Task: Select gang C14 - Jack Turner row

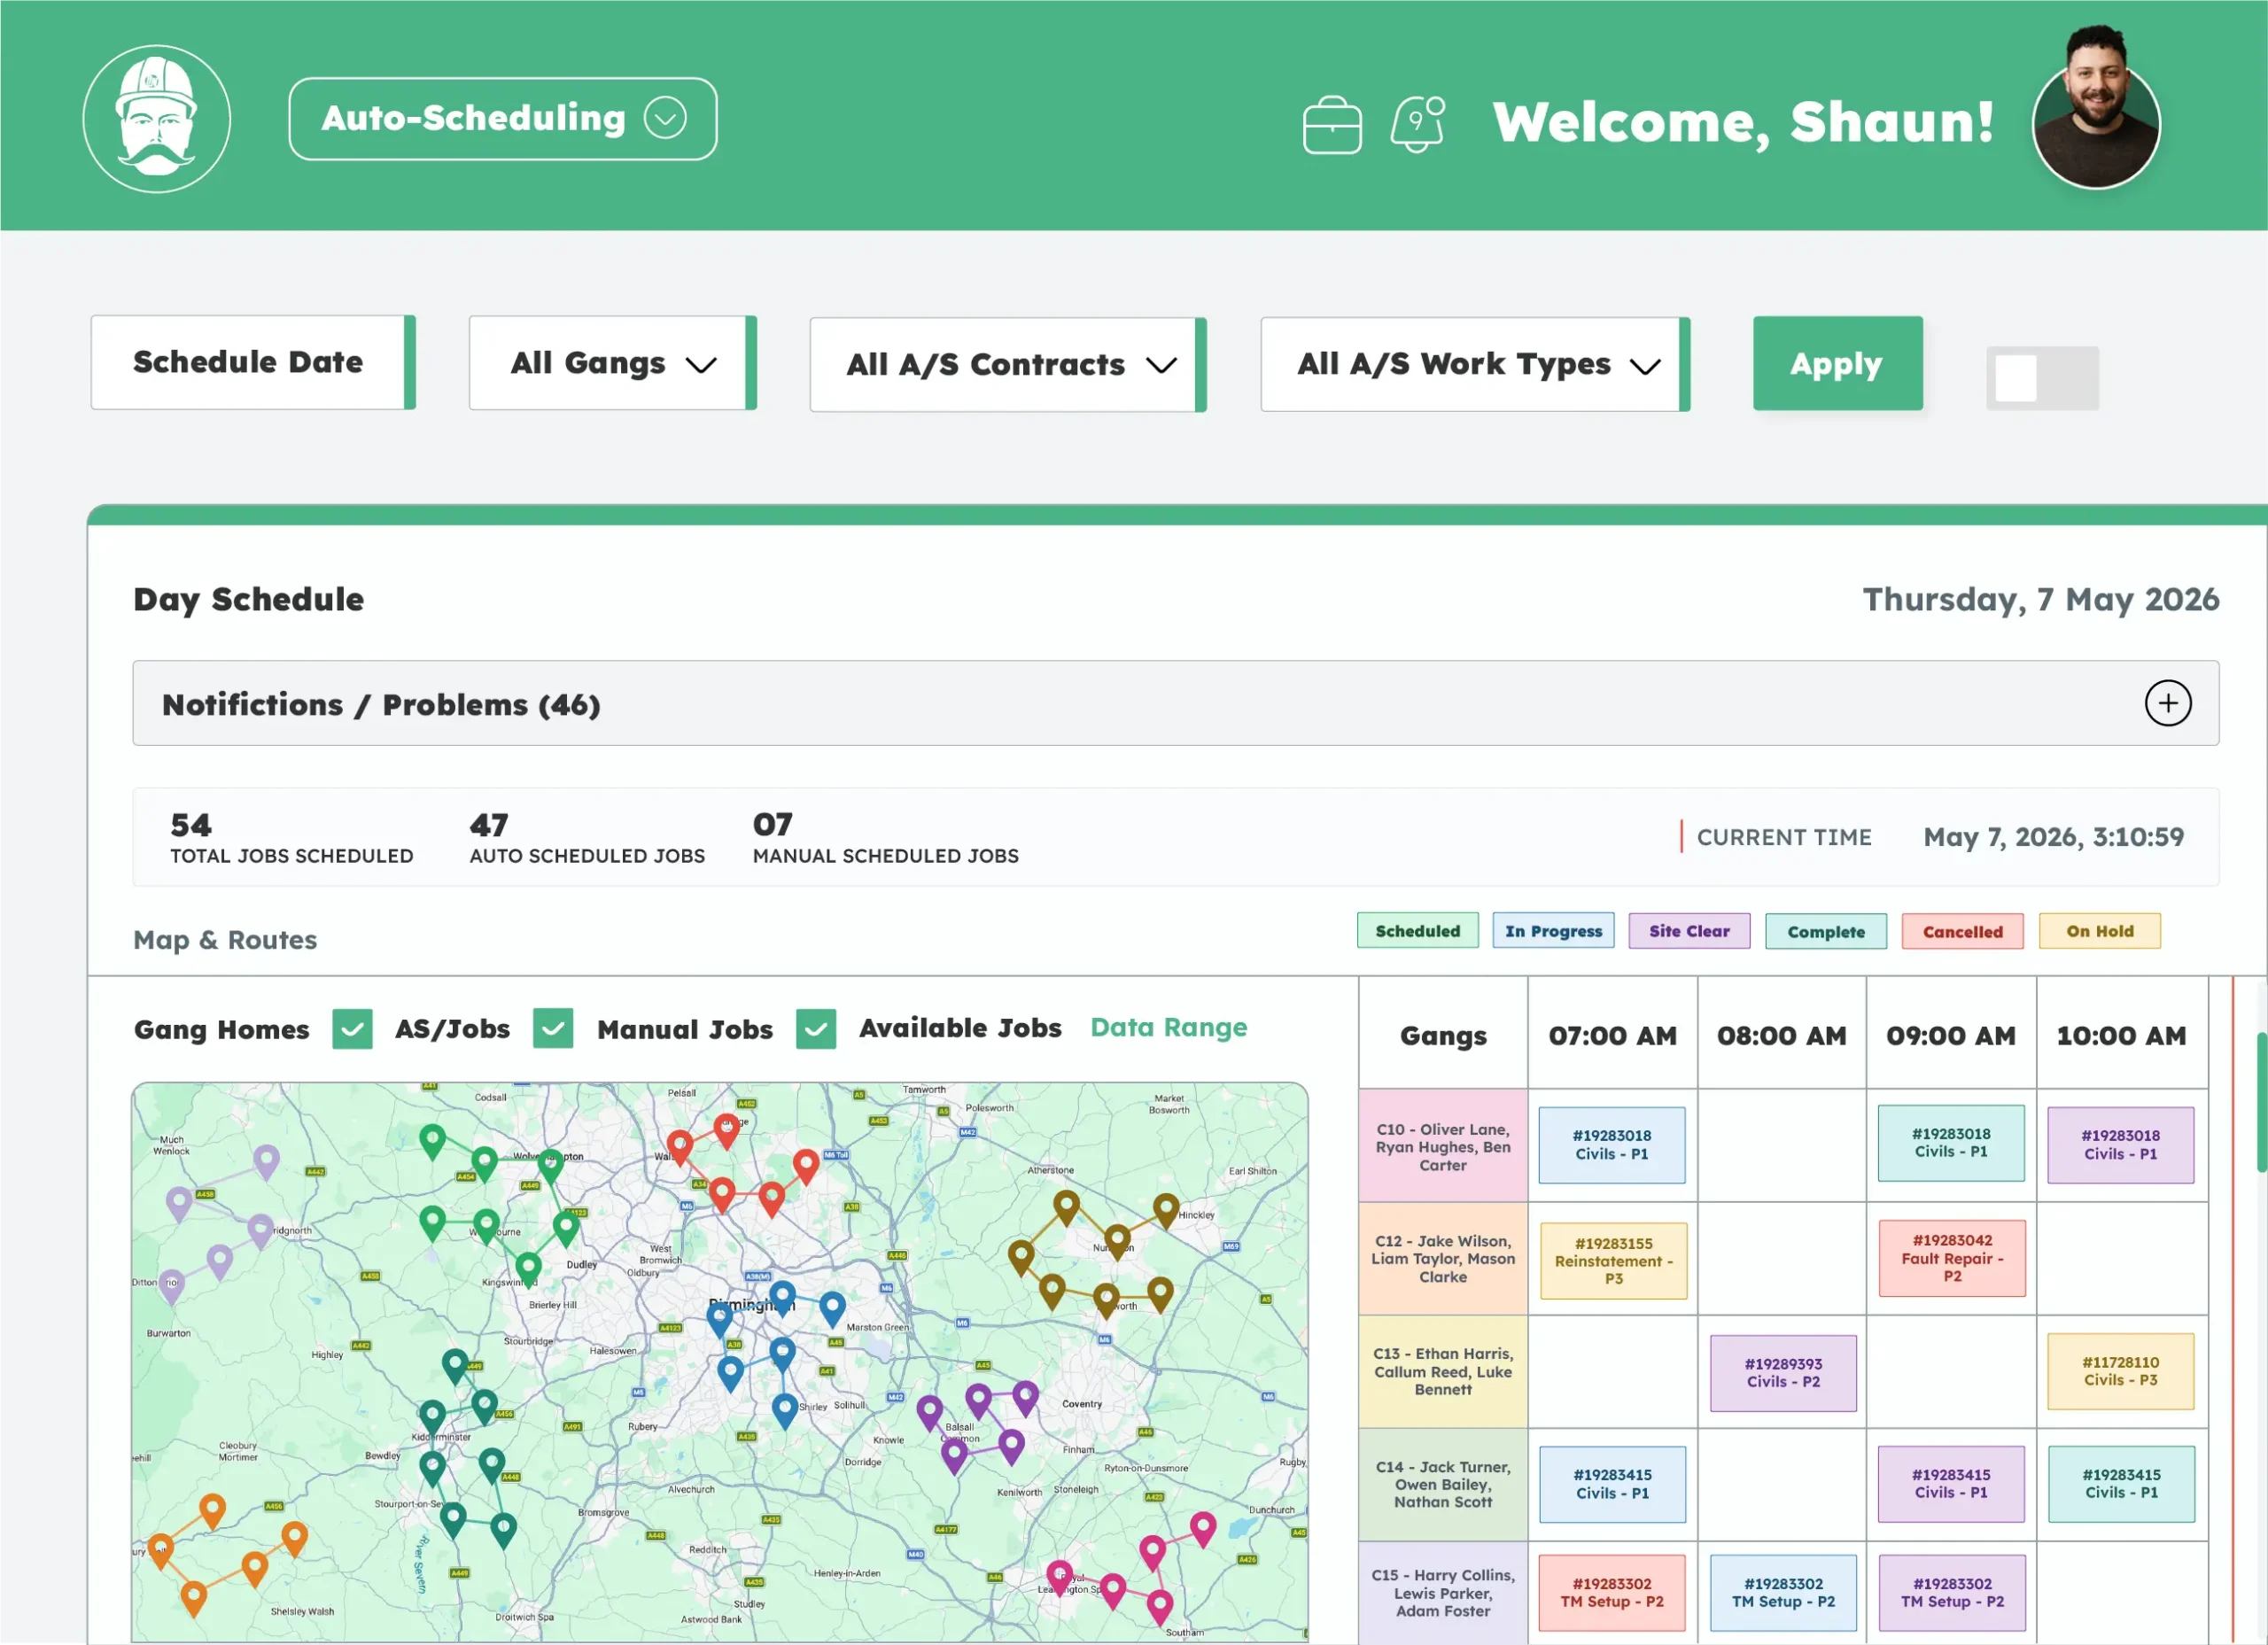Action: tap(1443, 1485)
